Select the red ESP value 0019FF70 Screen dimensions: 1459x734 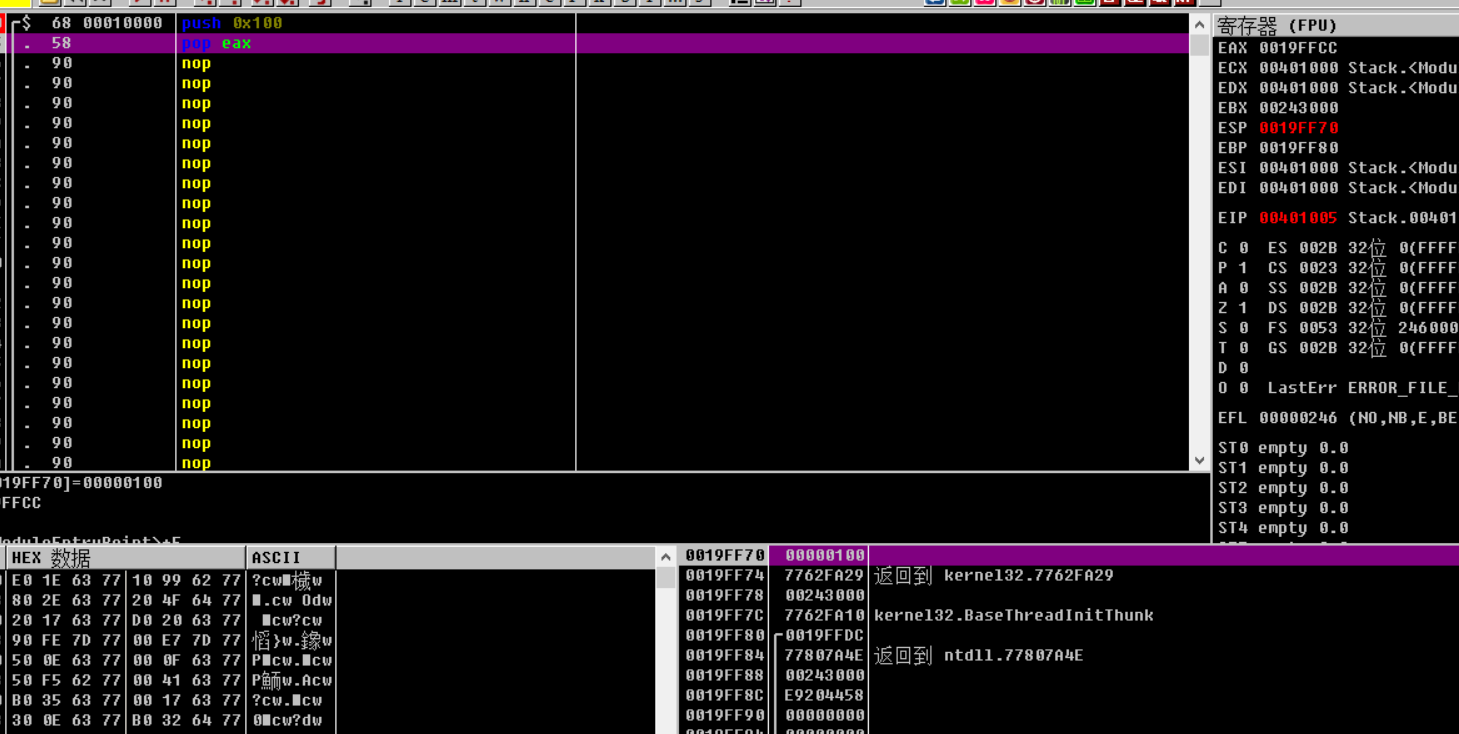pos(1298,128)
